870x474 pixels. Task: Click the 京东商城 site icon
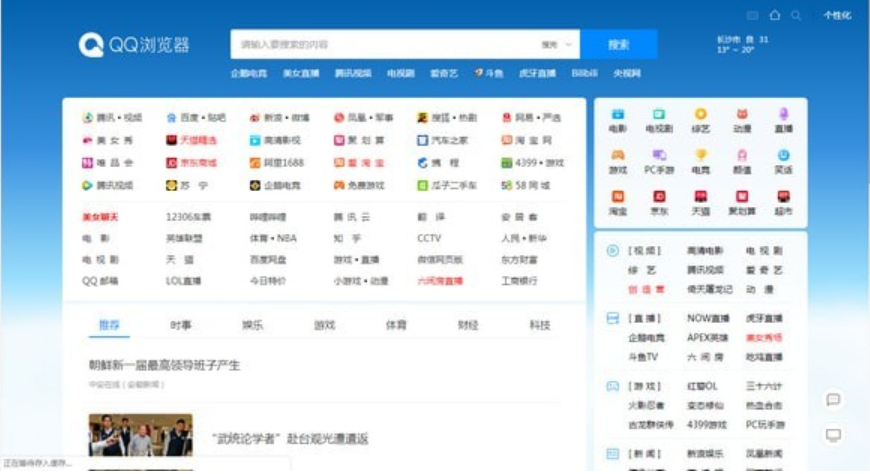tap(171, 163)
